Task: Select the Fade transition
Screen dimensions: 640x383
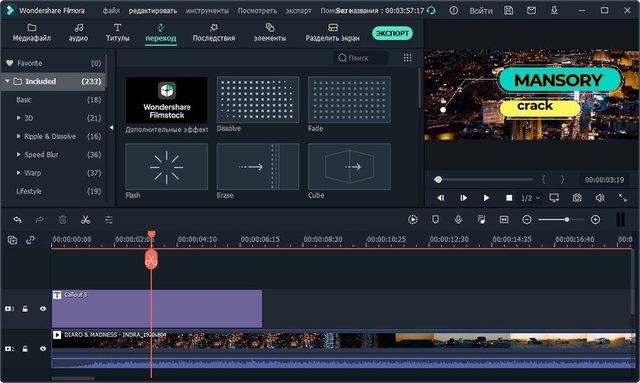Action: [349, 100]
